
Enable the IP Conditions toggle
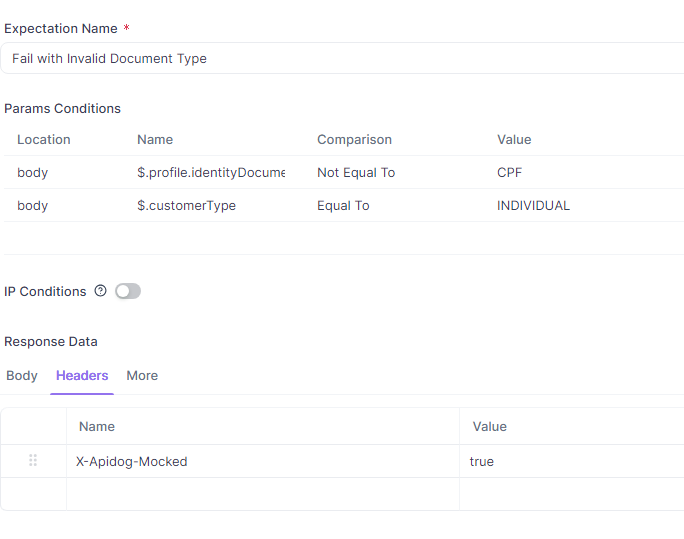pyautogui.click(x=128, y=292)
